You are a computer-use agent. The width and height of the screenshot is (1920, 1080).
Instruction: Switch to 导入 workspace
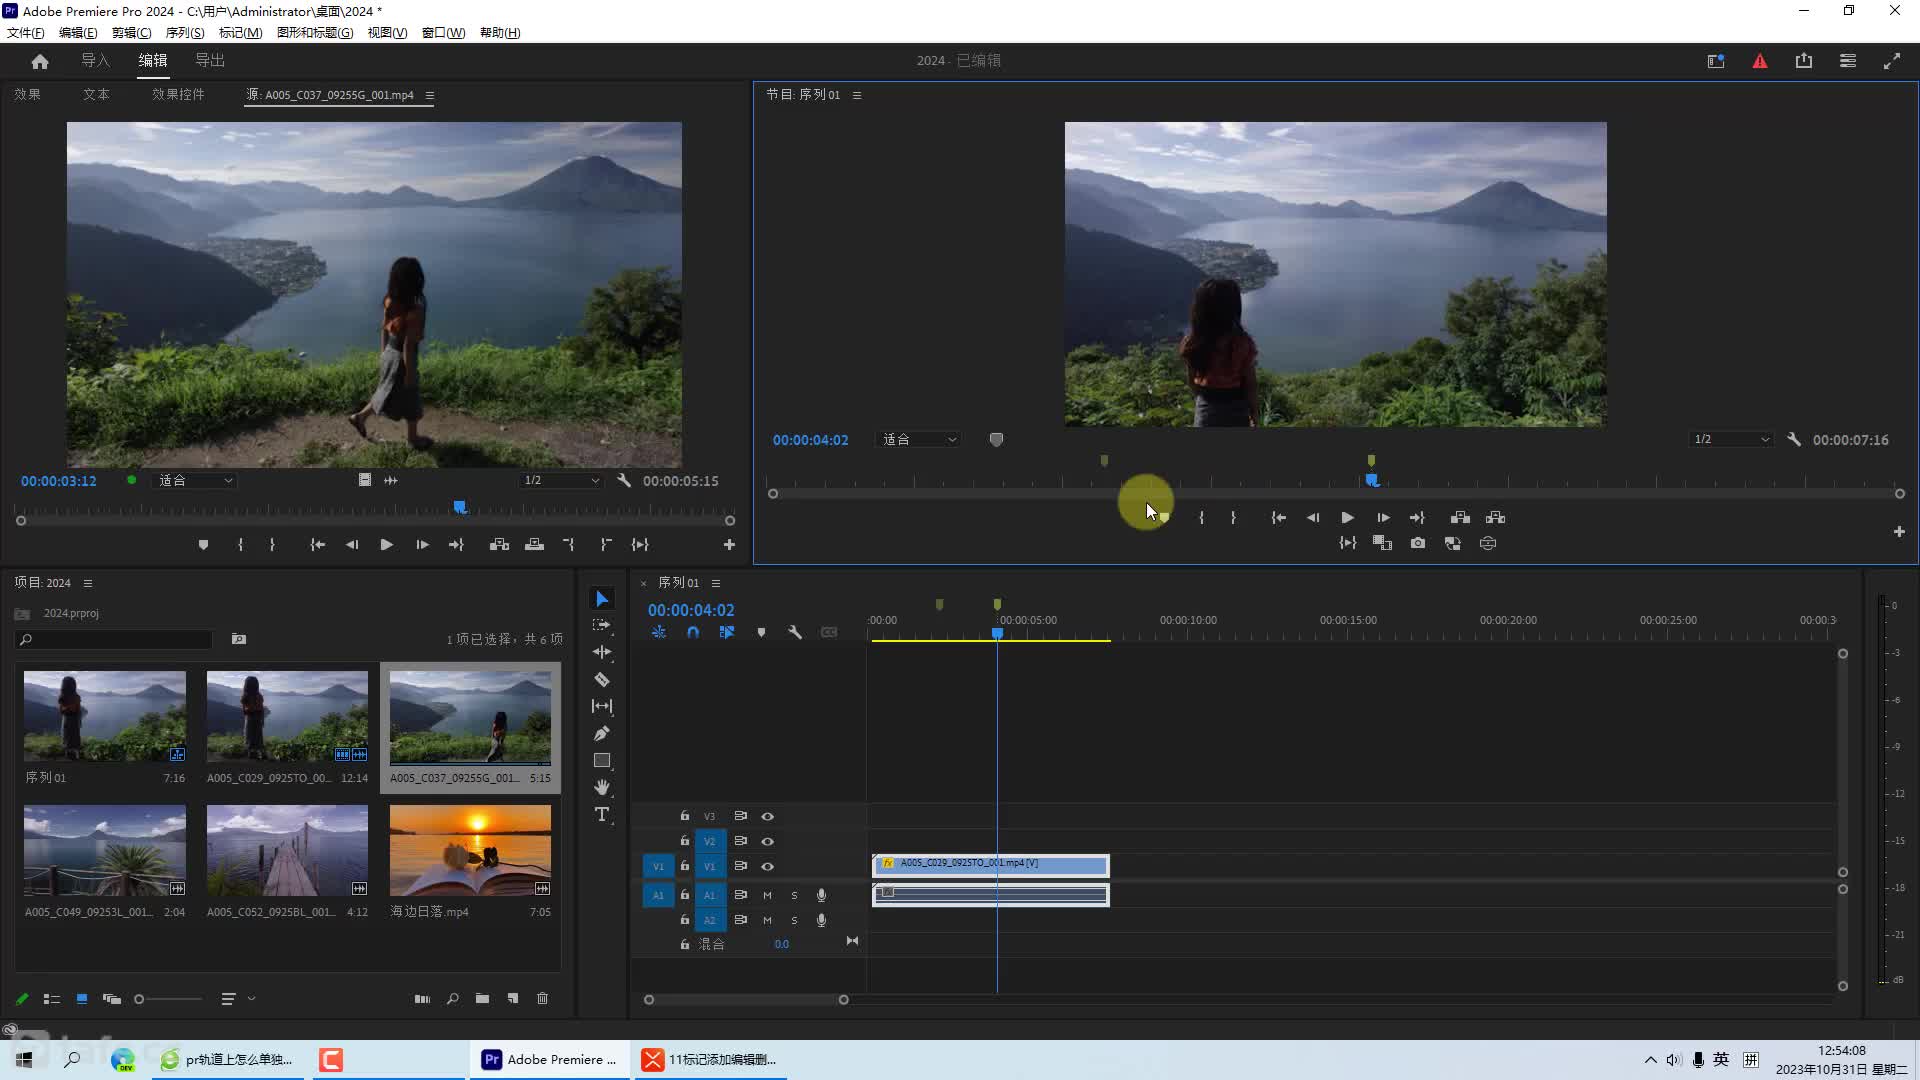(x=95, y=60)
